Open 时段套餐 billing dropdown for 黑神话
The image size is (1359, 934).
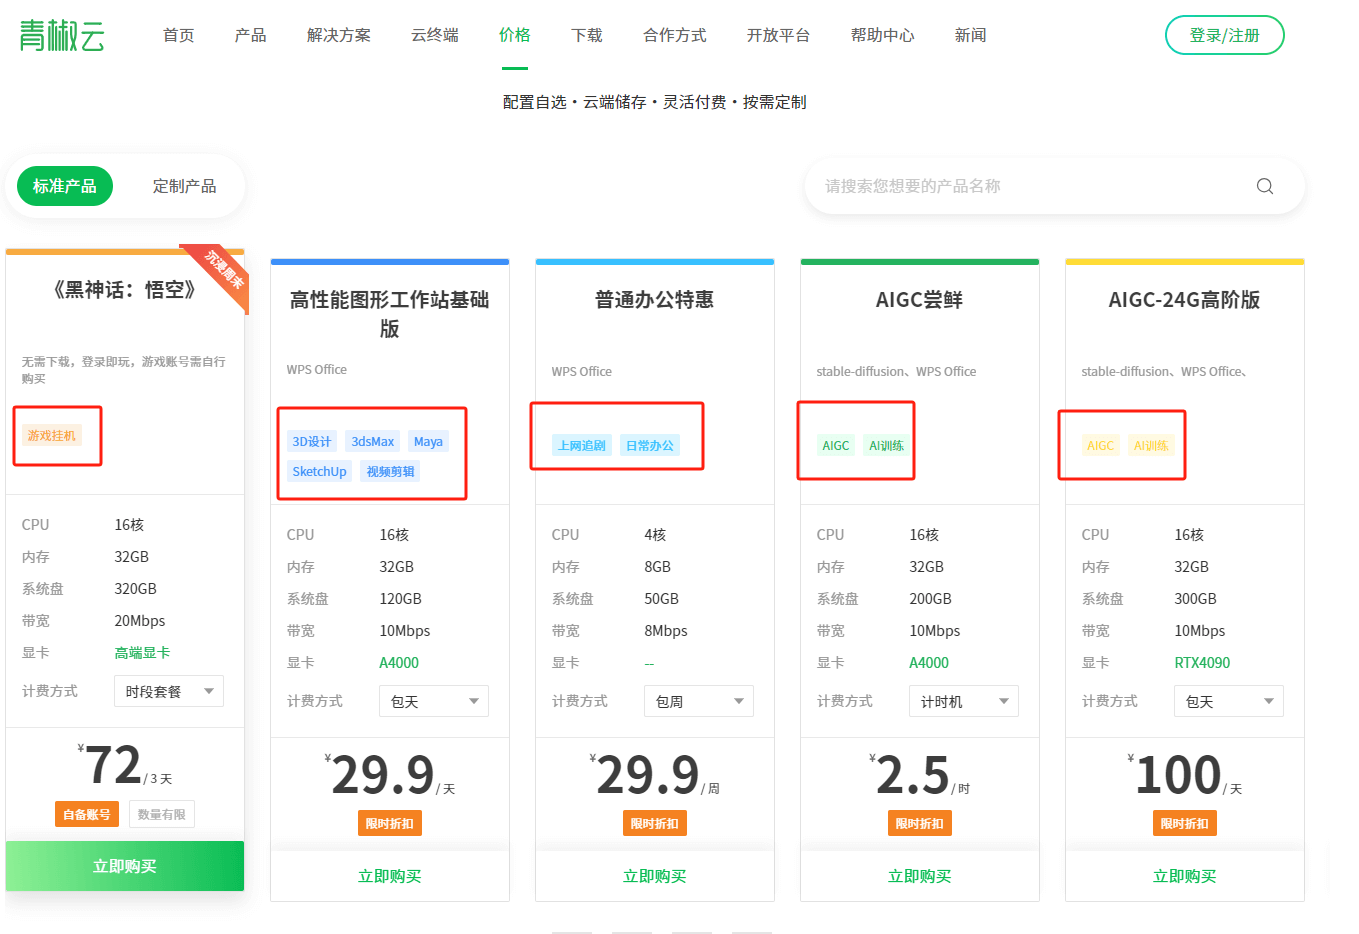click(169, 691)
